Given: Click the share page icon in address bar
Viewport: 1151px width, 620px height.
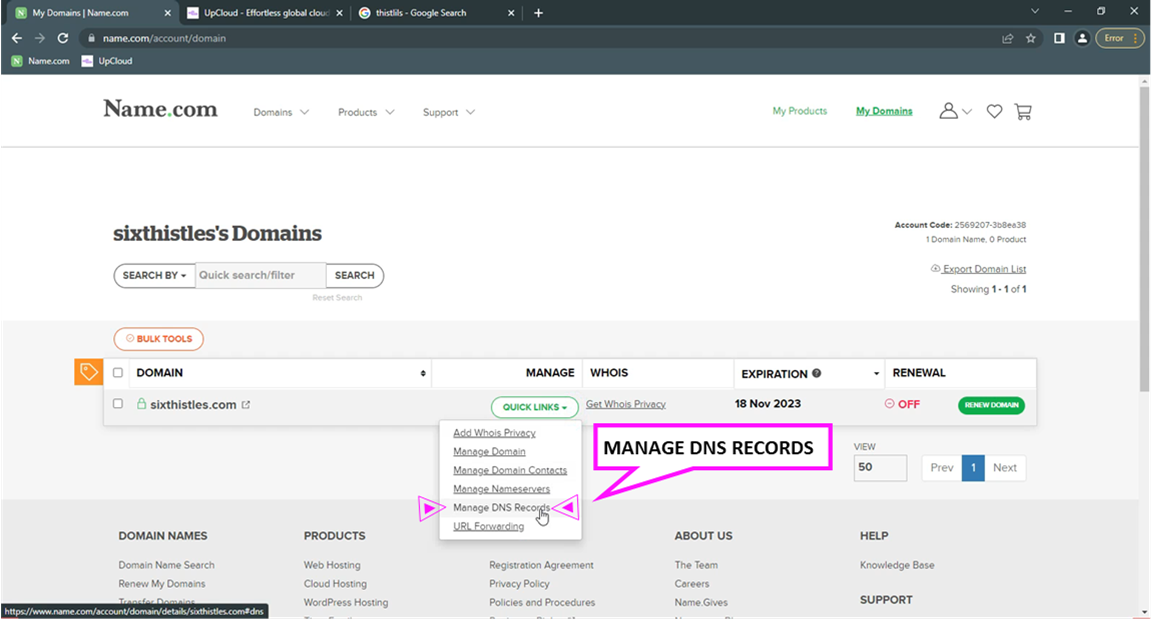Looking at the screenshot, I should [1007, 38].
